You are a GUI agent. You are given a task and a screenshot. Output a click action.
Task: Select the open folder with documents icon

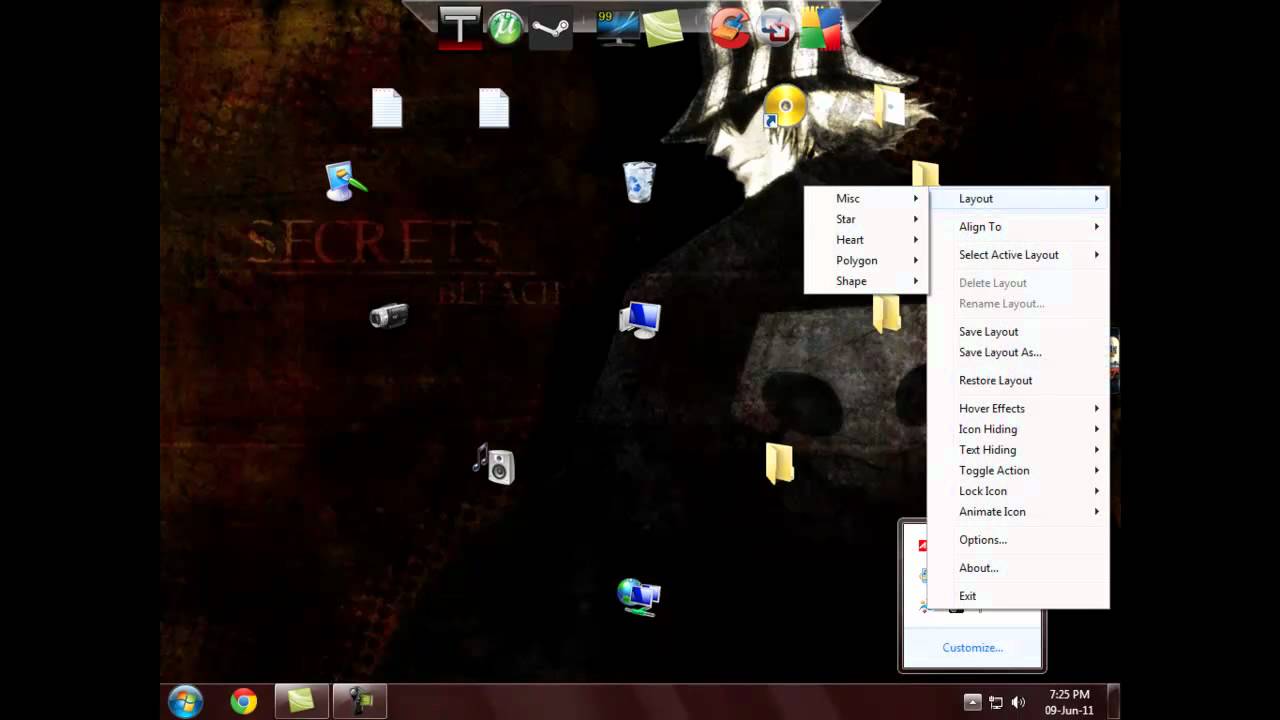coord(888,106)
